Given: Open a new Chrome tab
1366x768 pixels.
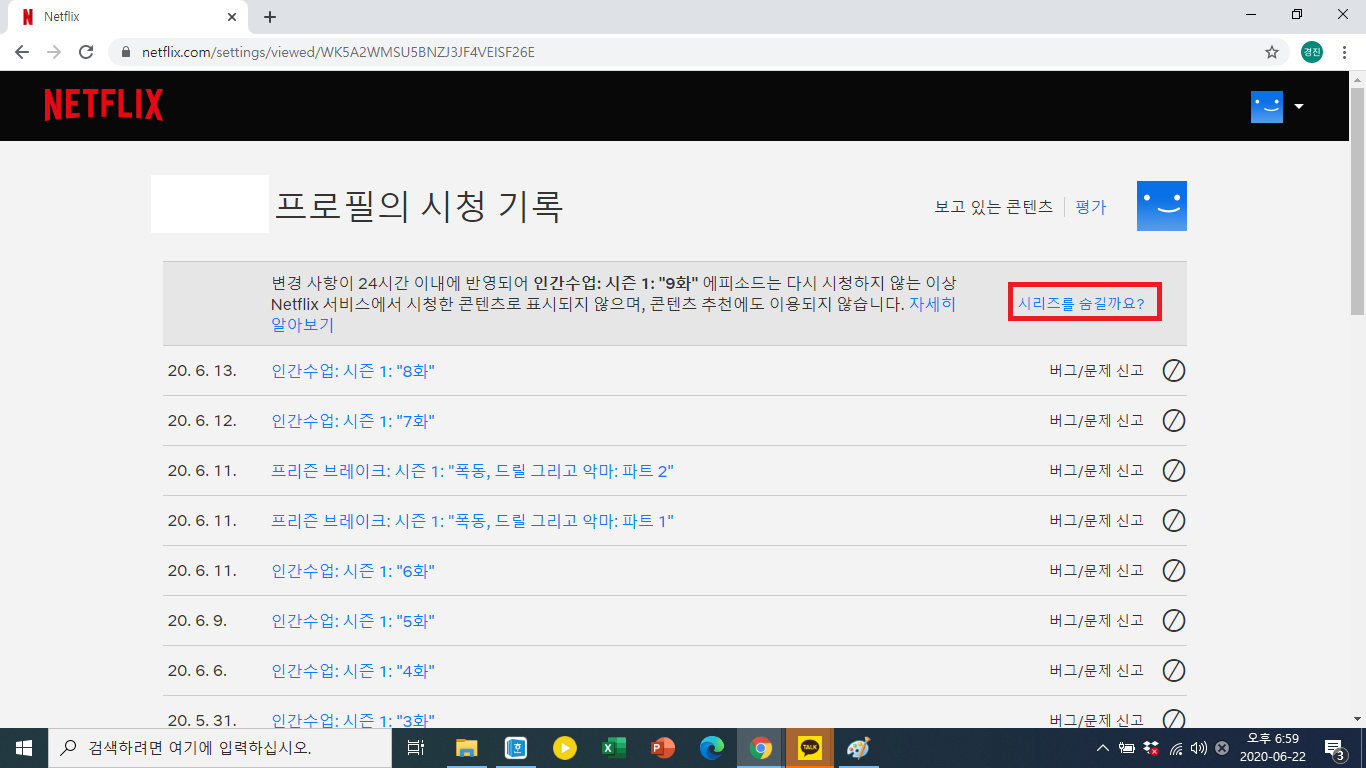Looking at the screenshot, I should [270, 17].
